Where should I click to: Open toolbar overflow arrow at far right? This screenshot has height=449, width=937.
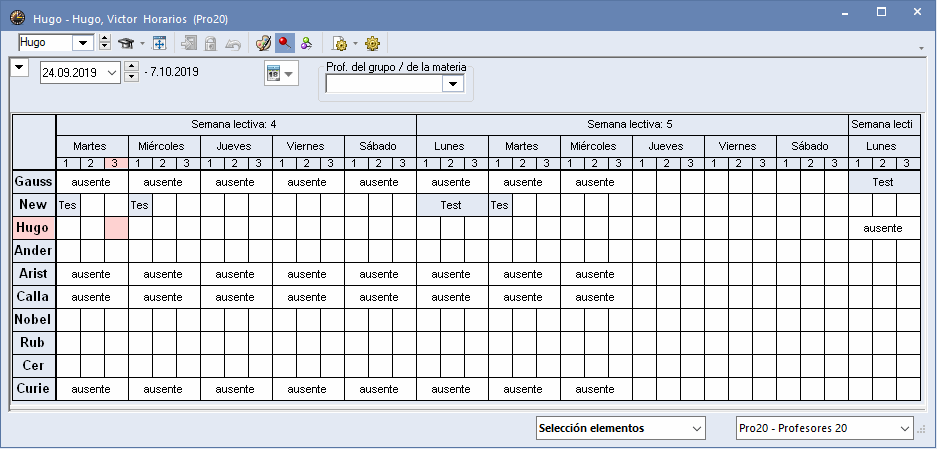pos(922,48)
